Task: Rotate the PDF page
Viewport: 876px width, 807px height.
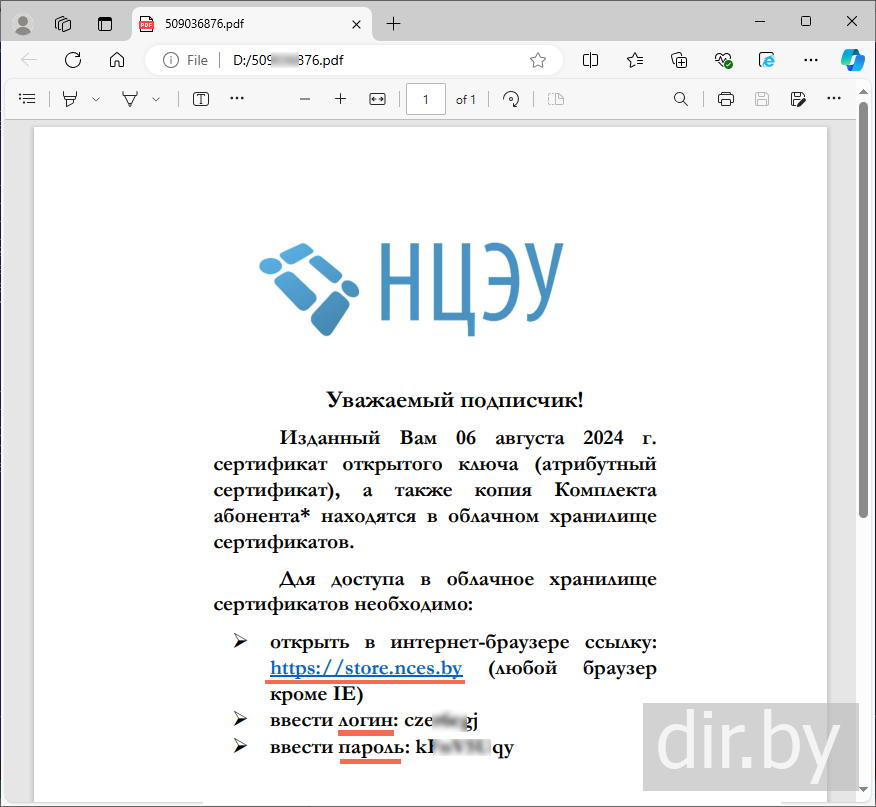Action: point(511,99)
